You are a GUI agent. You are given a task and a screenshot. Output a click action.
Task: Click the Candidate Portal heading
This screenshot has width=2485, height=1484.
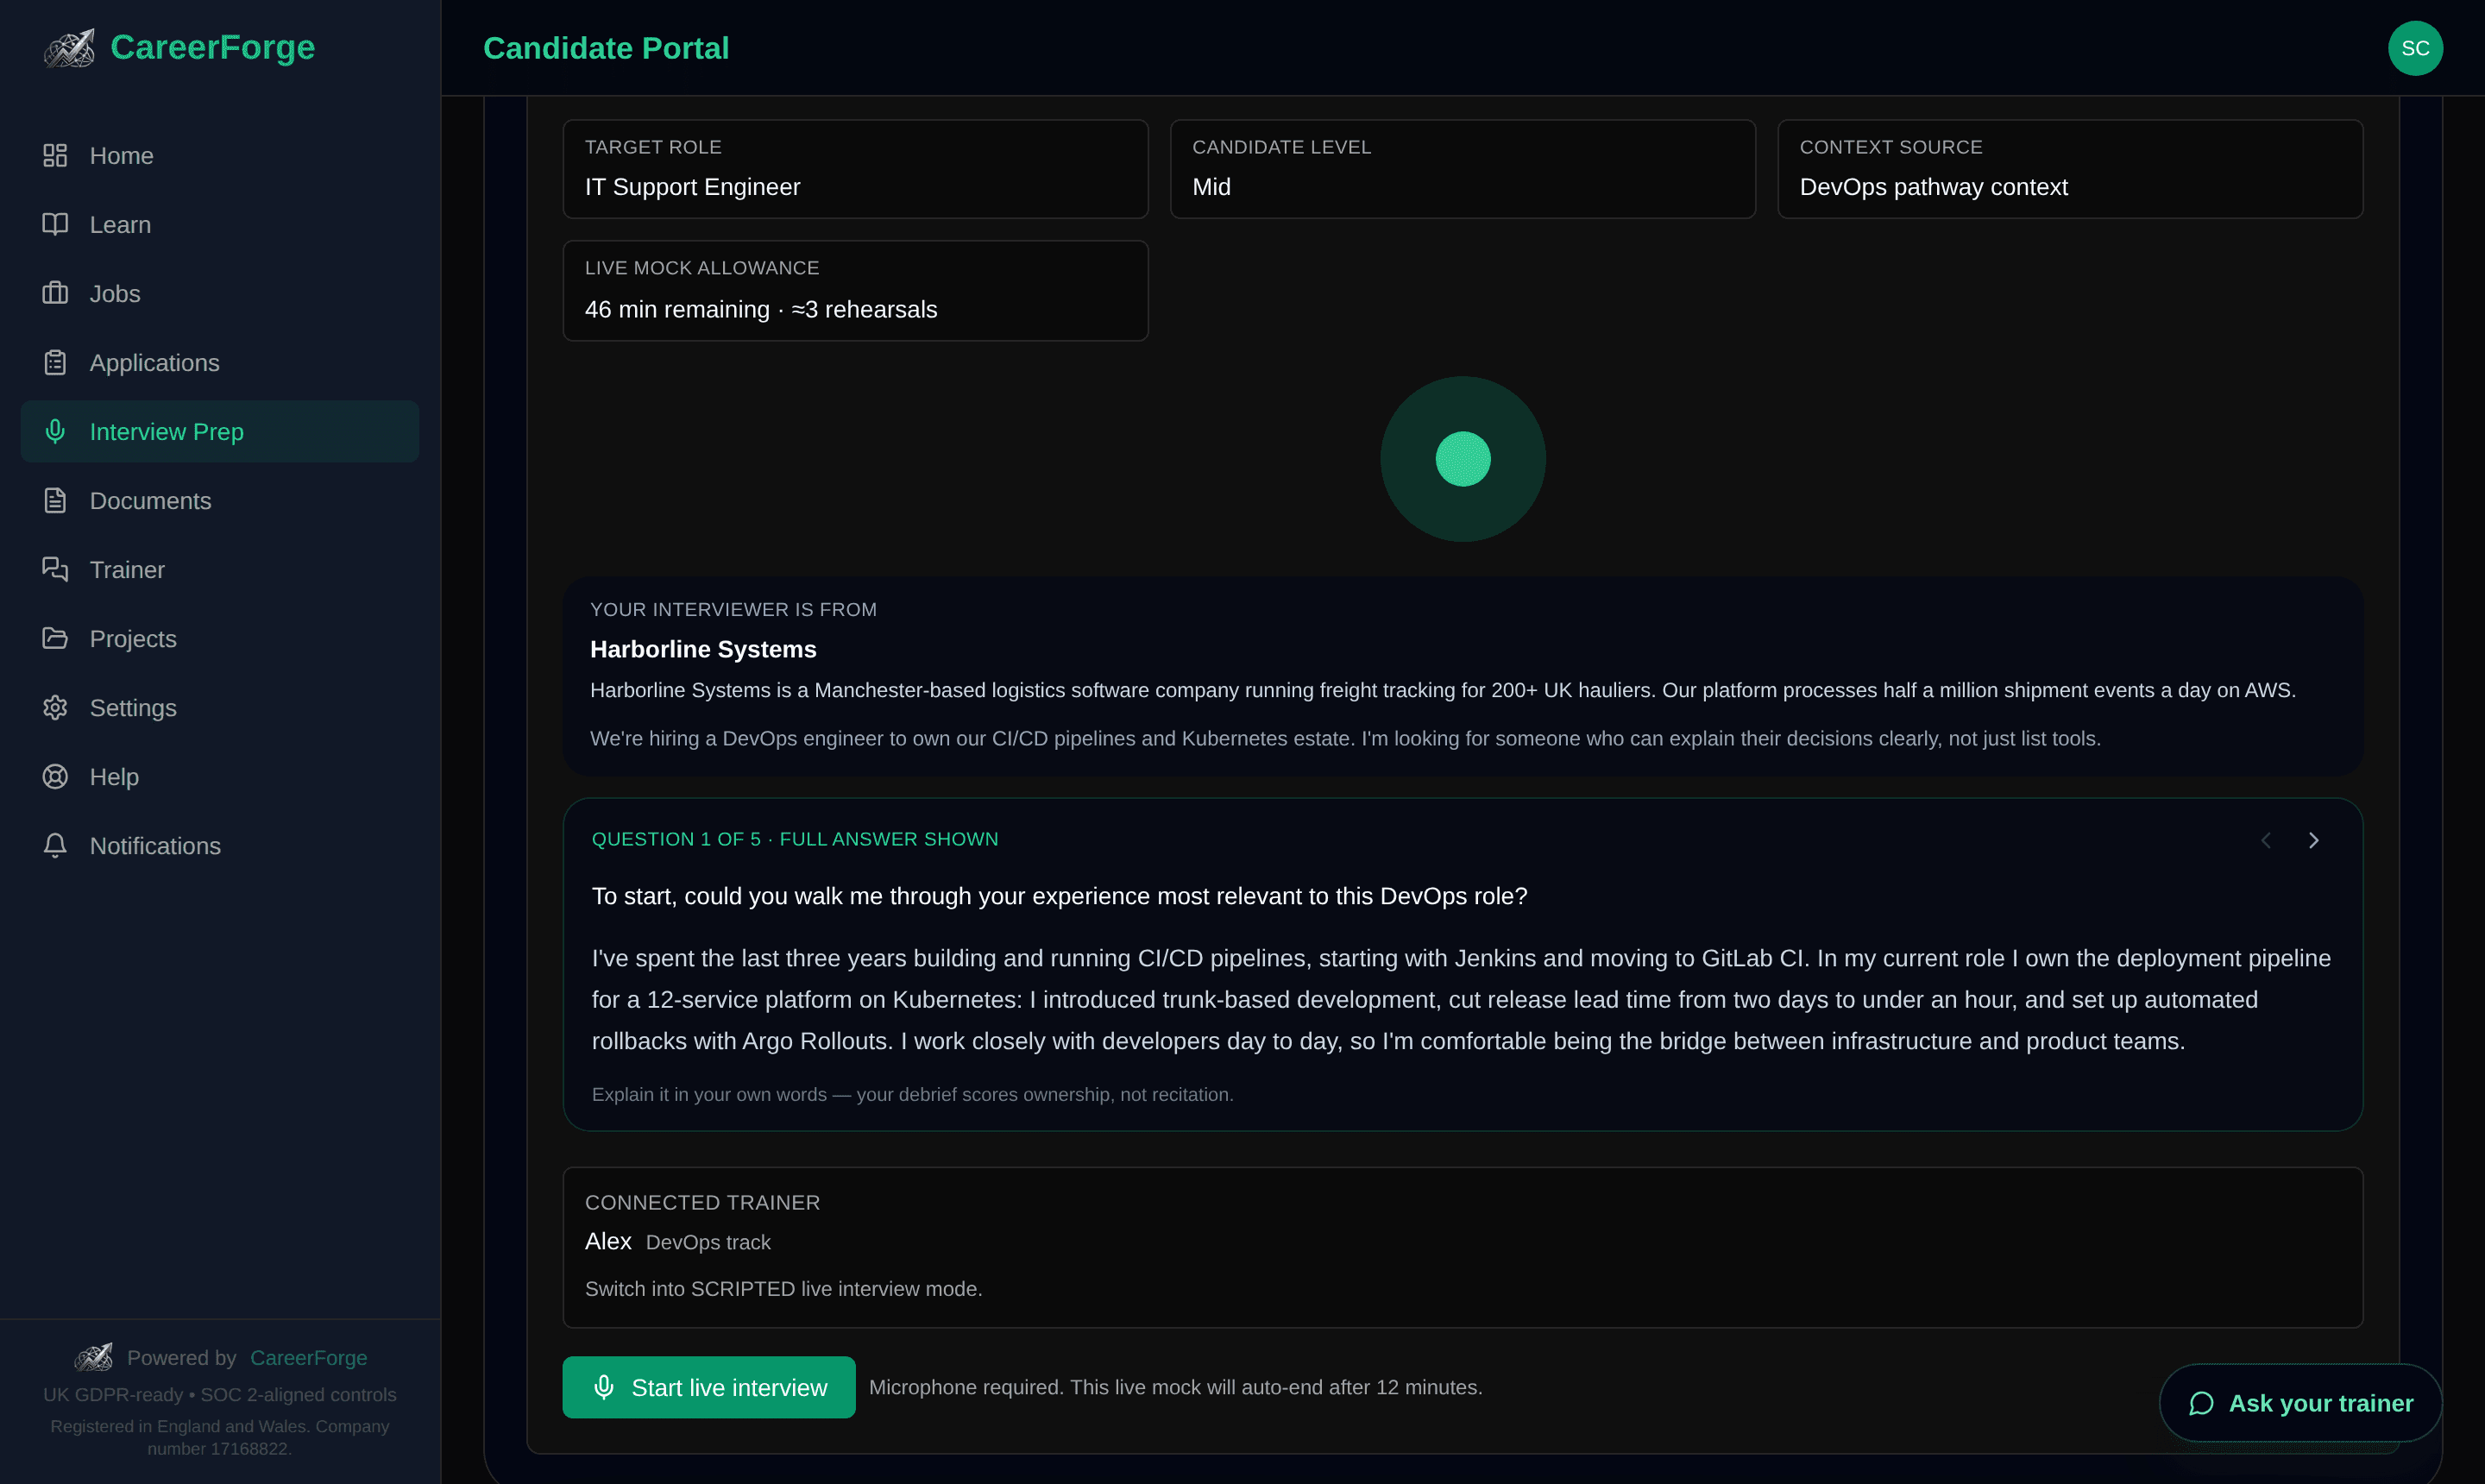606,48
